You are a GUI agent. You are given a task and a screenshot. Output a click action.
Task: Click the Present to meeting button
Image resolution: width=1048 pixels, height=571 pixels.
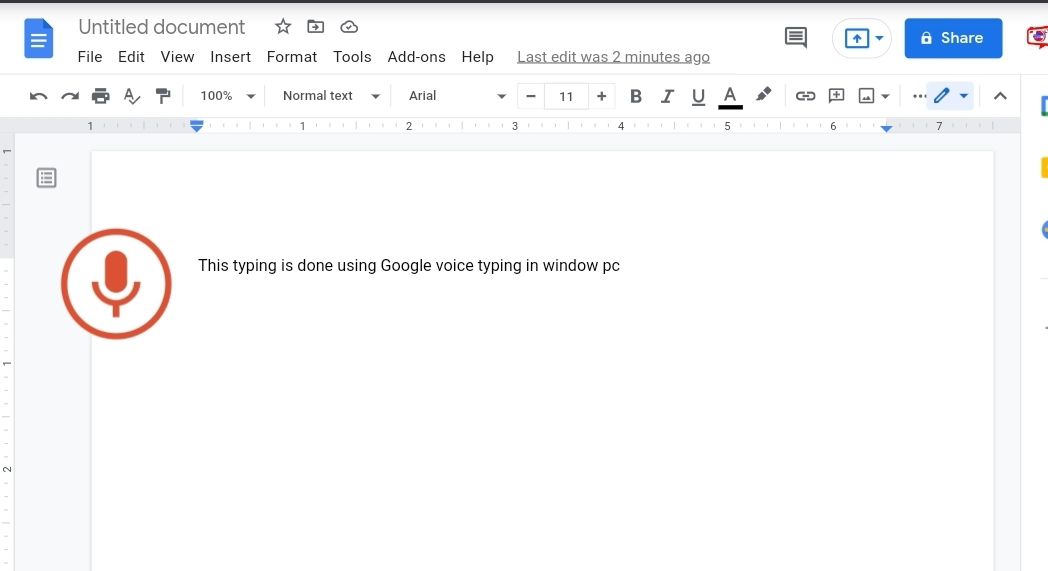point(857,38)
